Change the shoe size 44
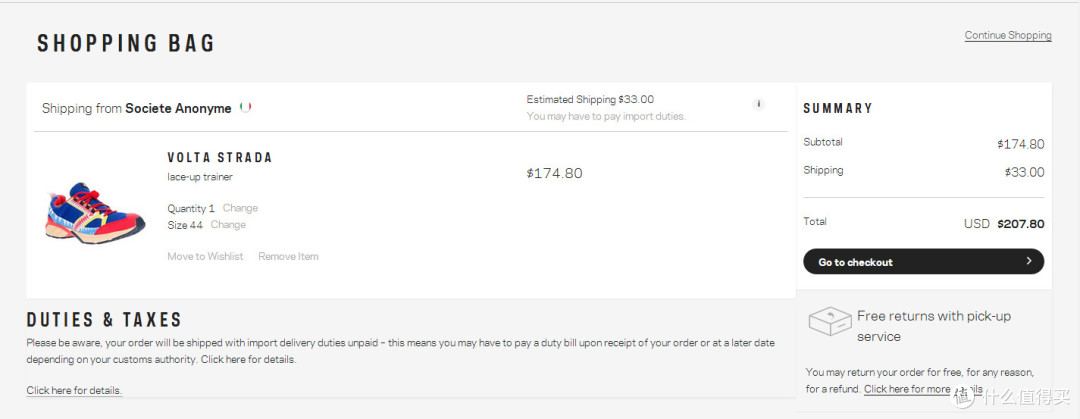The width and height of the screenshot is (1080, 419). [x=228, y=225]
